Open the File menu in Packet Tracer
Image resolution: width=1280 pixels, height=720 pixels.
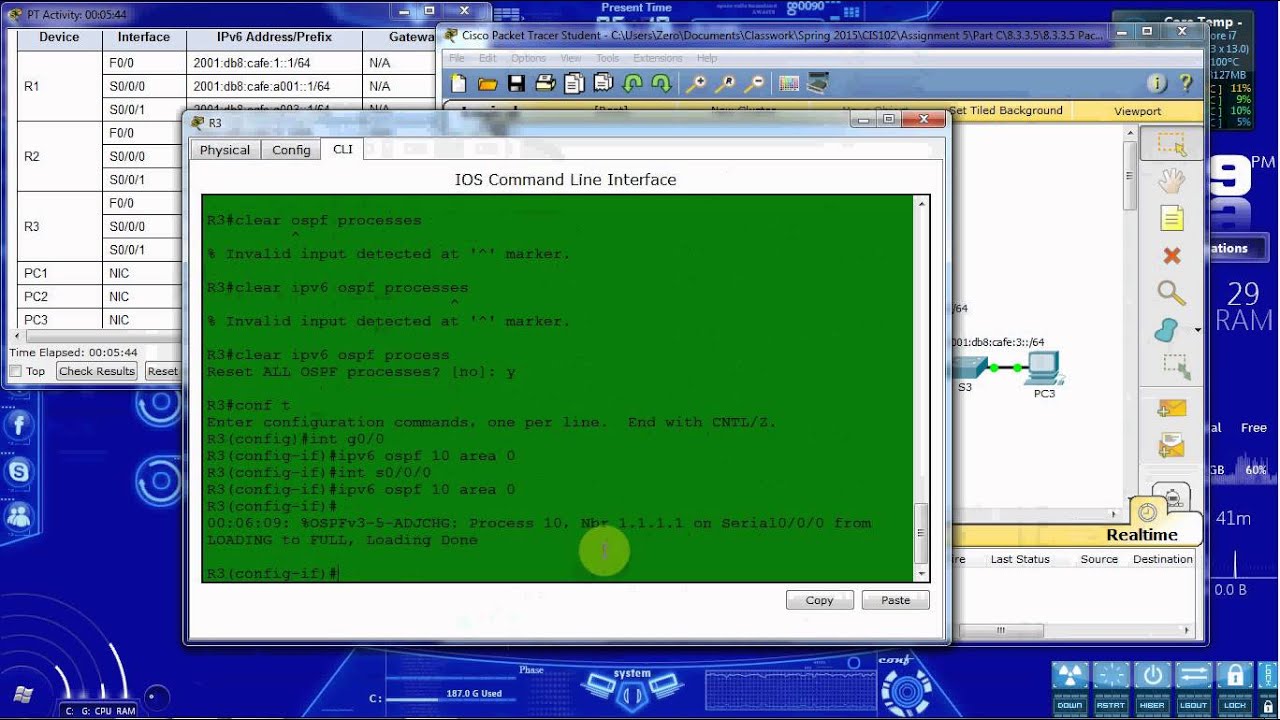[x=457, y=58]
